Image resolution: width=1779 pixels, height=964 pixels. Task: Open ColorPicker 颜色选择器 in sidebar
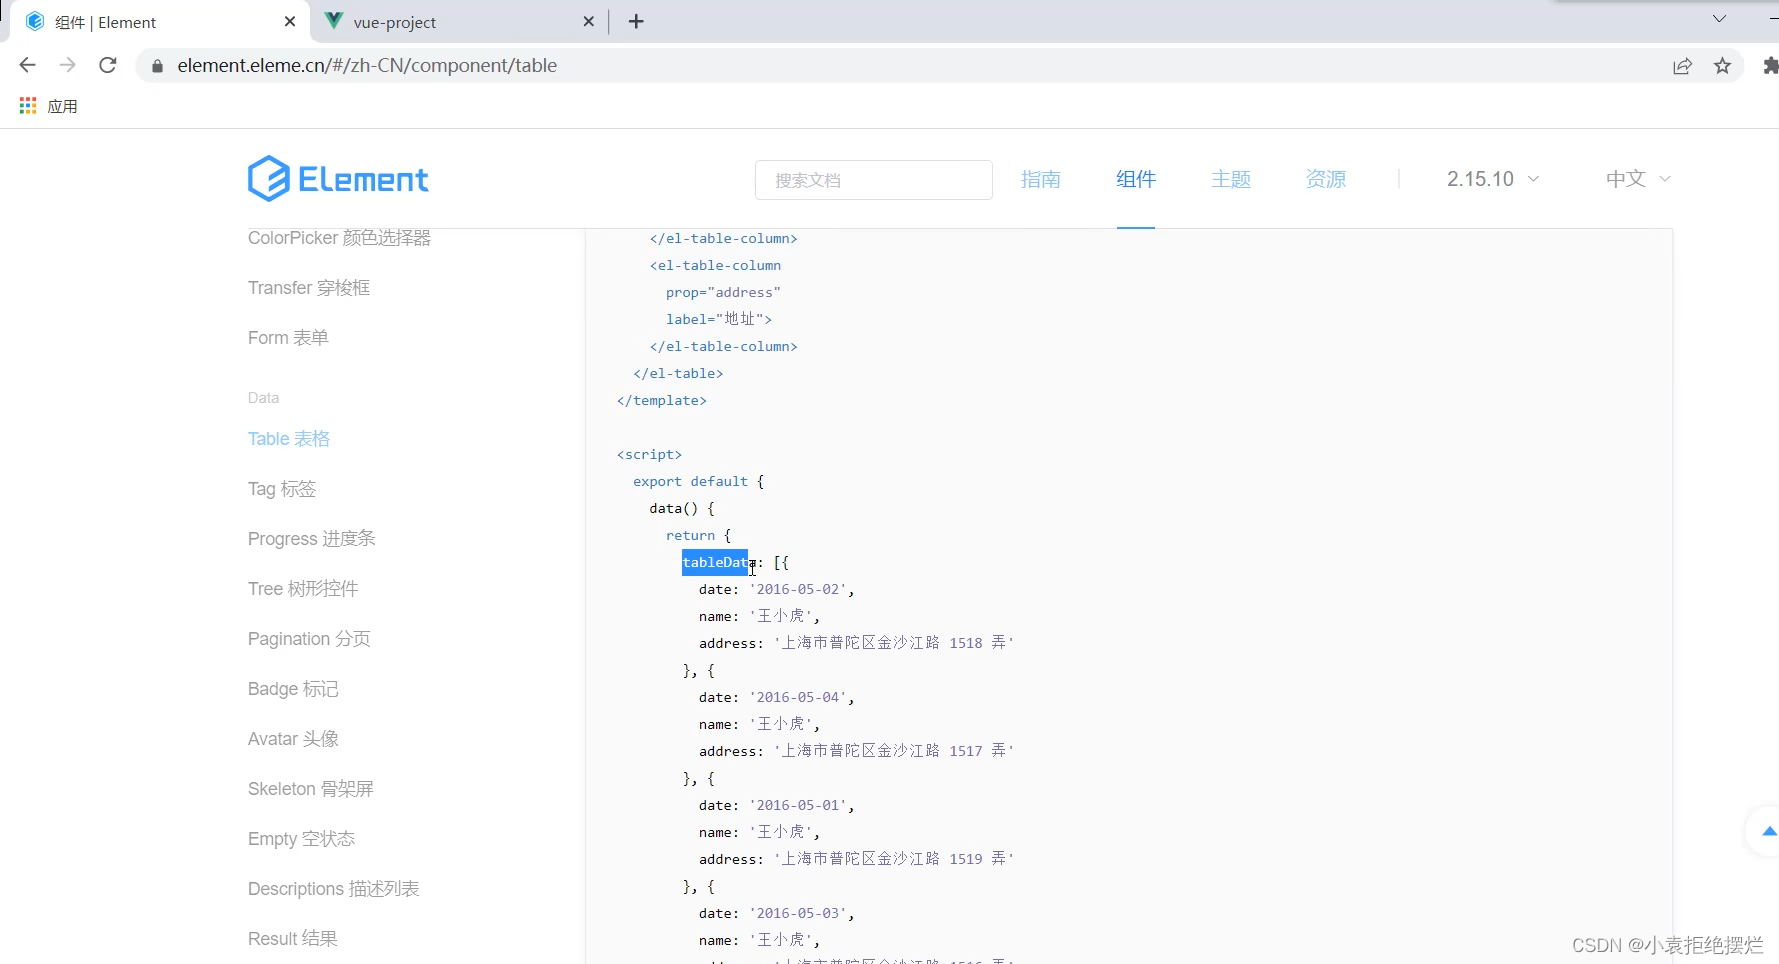point(339,238)
